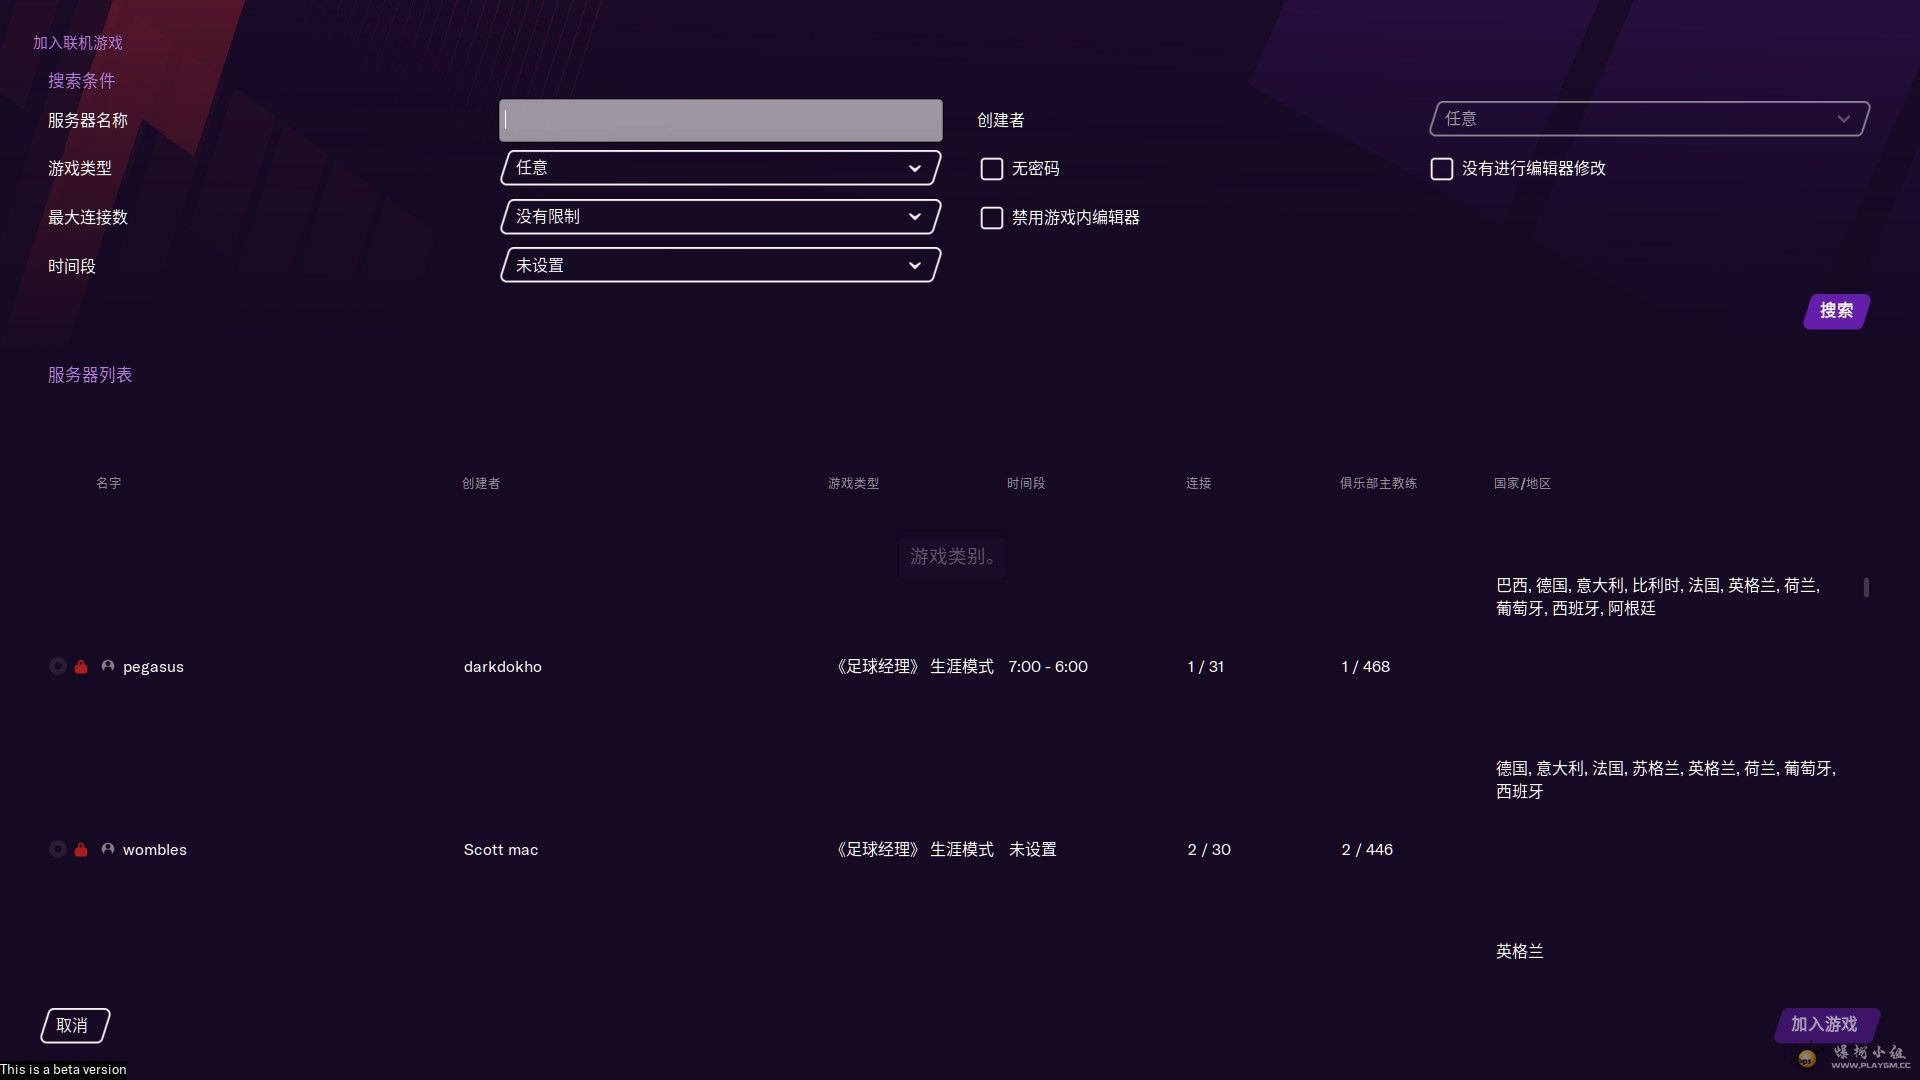Enable the 无密码 checkbox
This screenshot has width=1920, height=1080.
click(992, 169)
